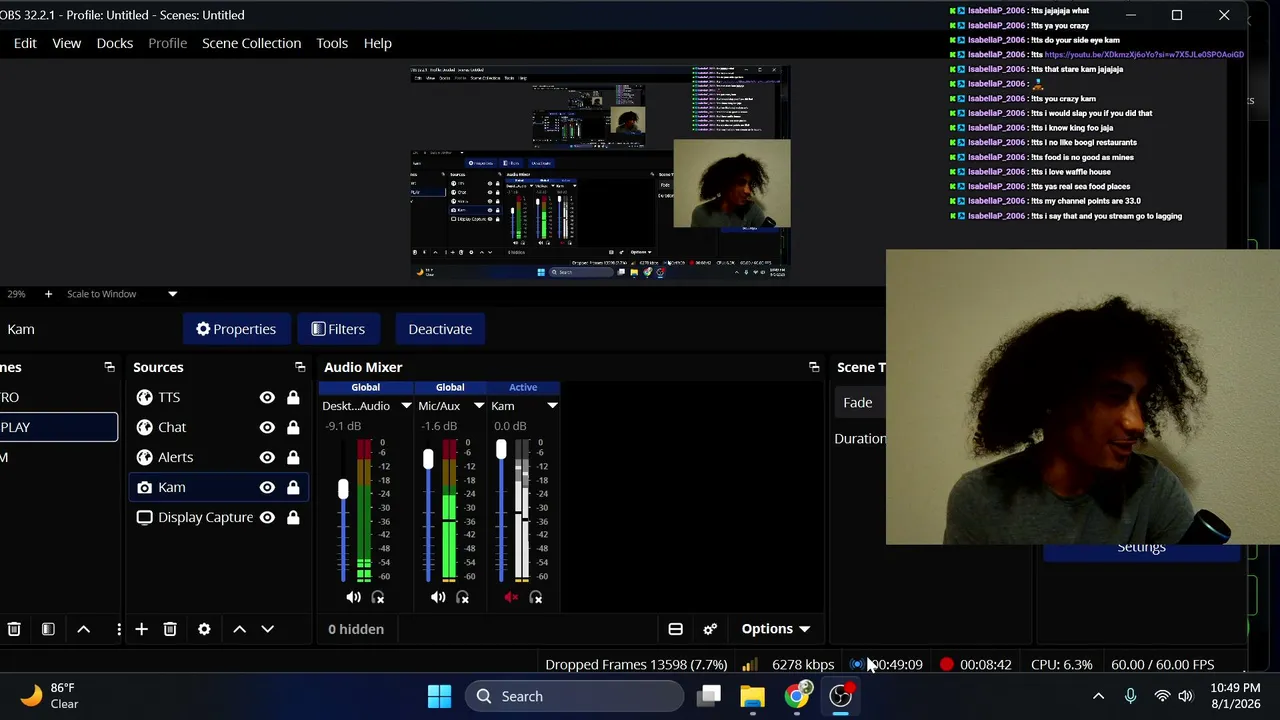Hide the Chat source with its eye icon

(x=267, y=427)
